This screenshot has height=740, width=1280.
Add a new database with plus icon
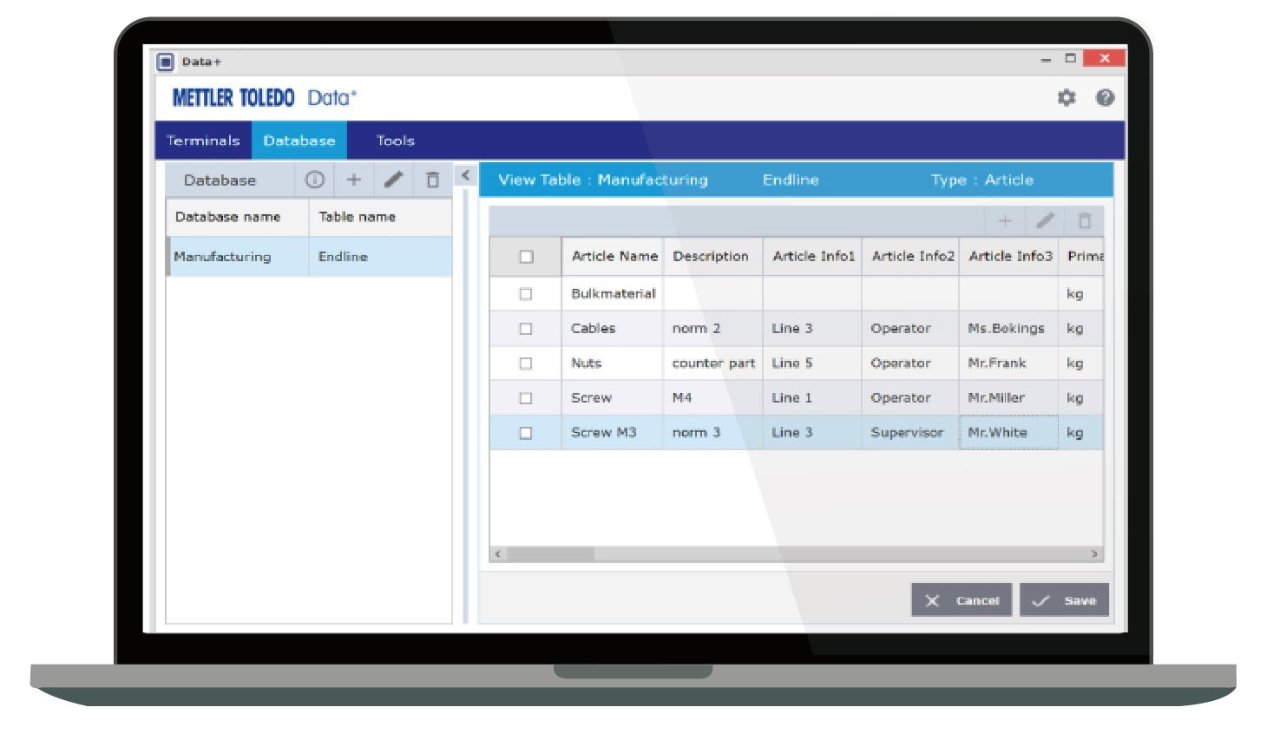pos(353,180)
